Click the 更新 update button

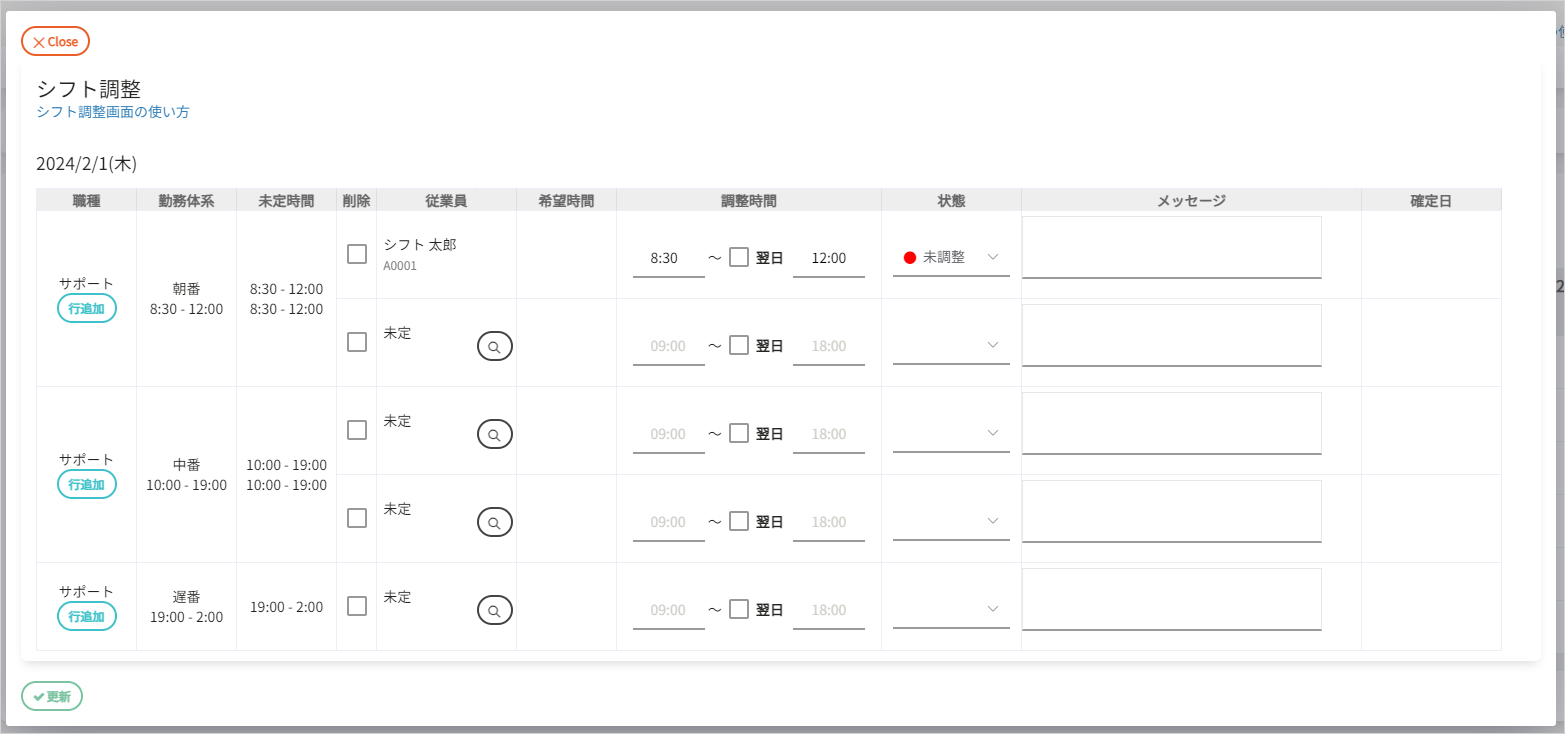[x=52, y=696]
